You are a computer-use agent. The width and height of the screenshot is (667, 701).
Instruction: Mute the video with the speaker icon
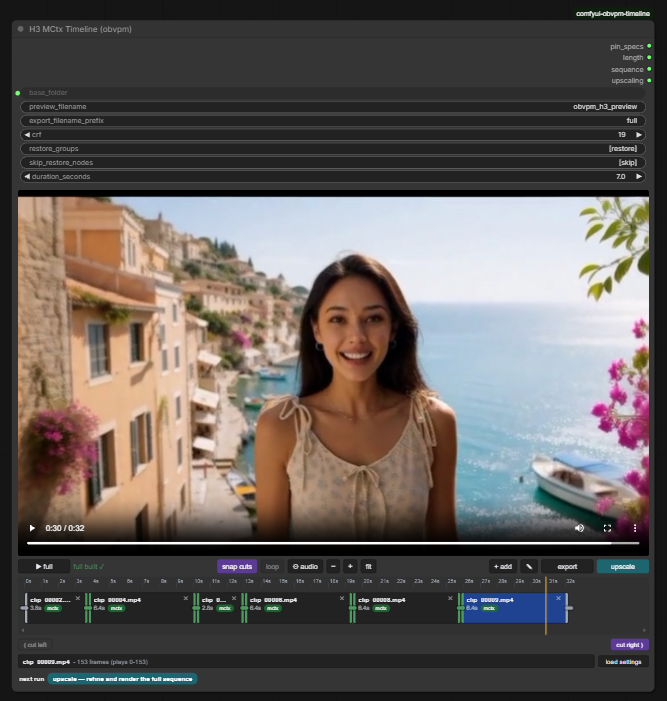pyautogui.click(x=579, y=528)
